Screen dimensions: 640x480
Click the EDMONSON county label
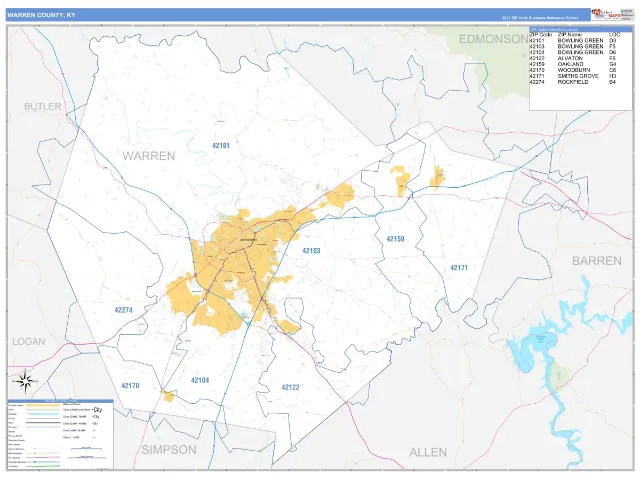click(x=493, y=39)
